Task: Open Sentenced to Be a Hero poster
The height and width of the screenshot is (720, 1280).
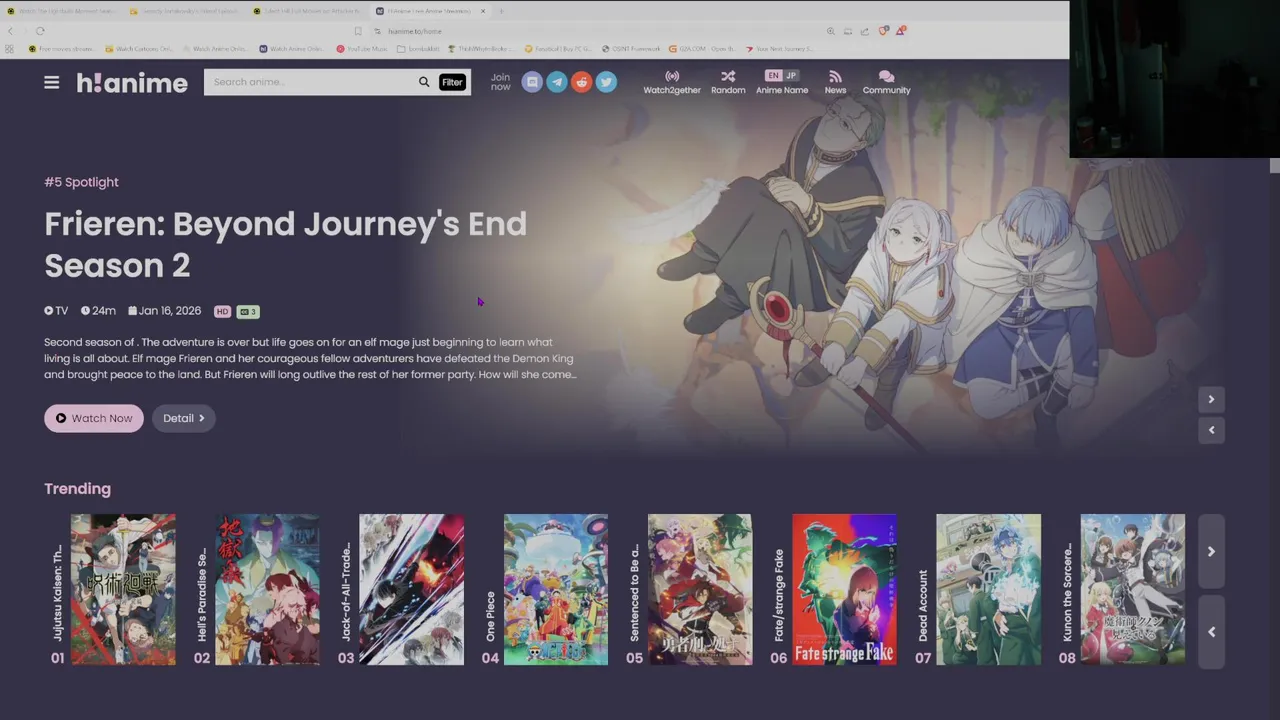Action: (x=699, y=589)
